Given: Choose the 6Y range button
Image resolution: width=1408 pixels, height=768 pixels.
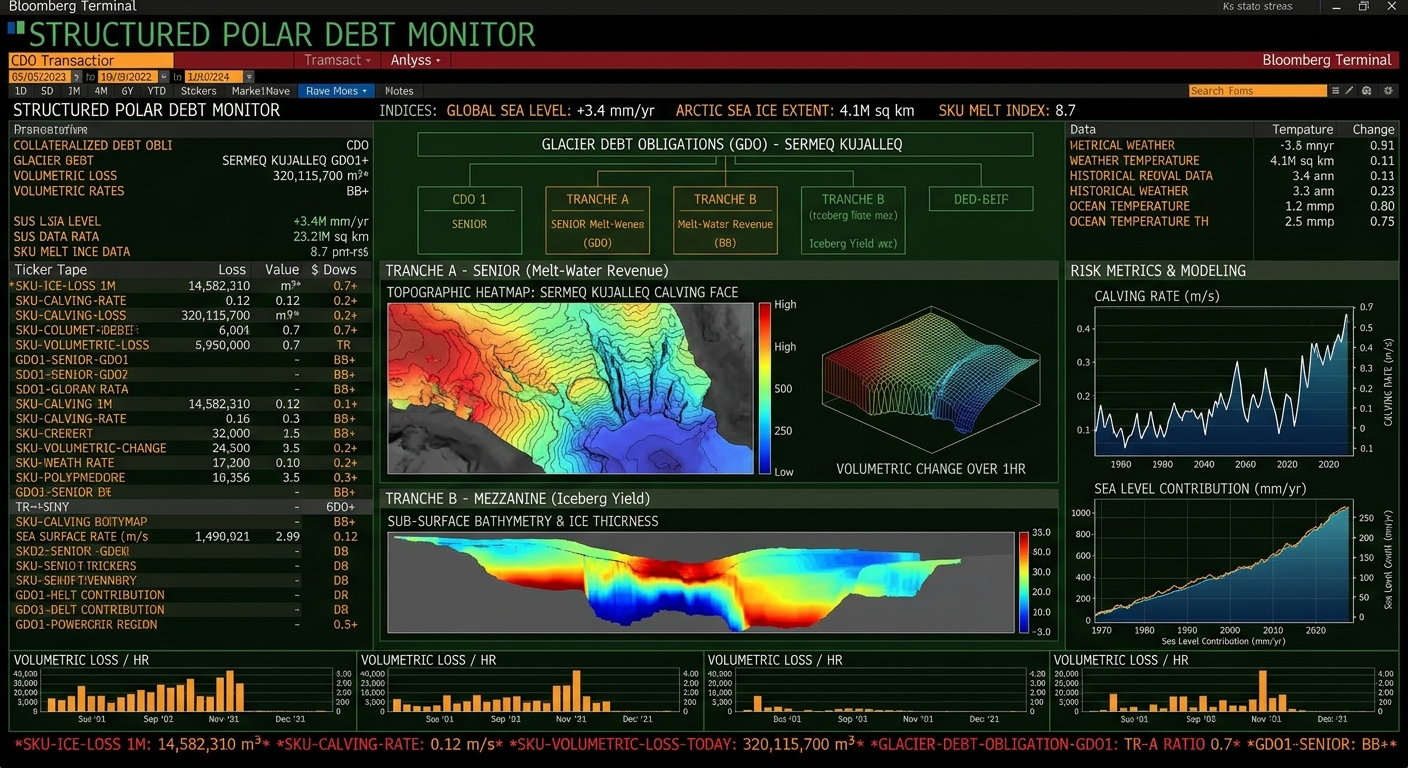Looking at the screenshot, I should point(129,91).
